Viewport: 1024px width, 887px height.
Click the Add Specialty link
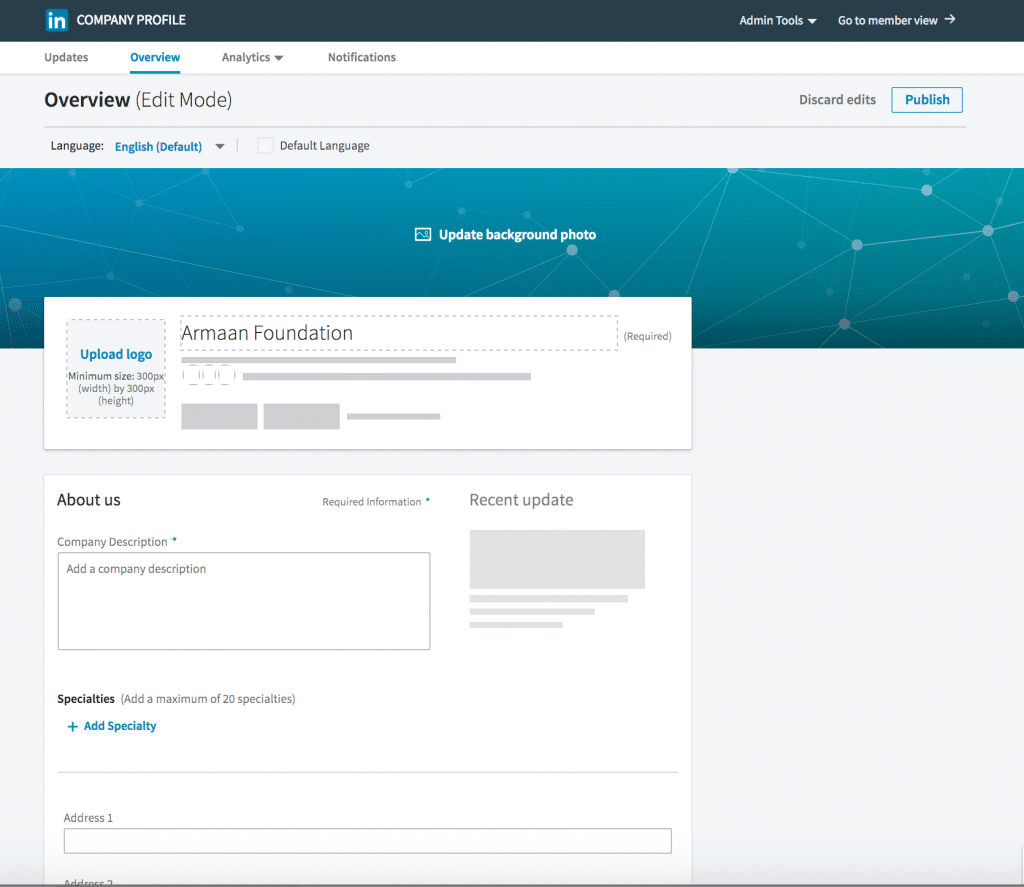[119, 726]
